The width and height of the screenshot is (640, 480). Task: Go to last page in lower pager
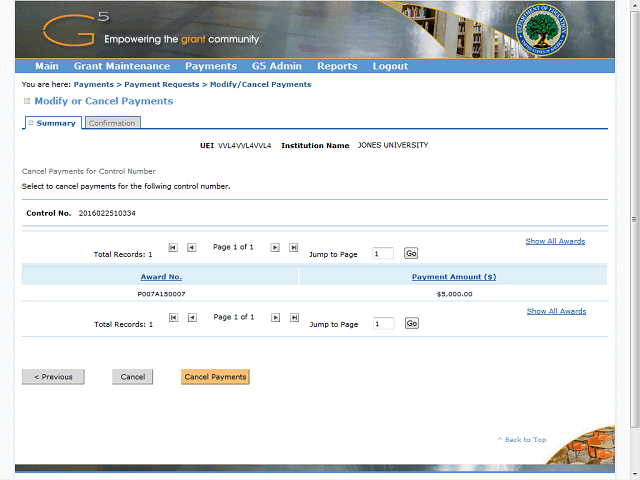pyautogui.click(x=294, y=318)
